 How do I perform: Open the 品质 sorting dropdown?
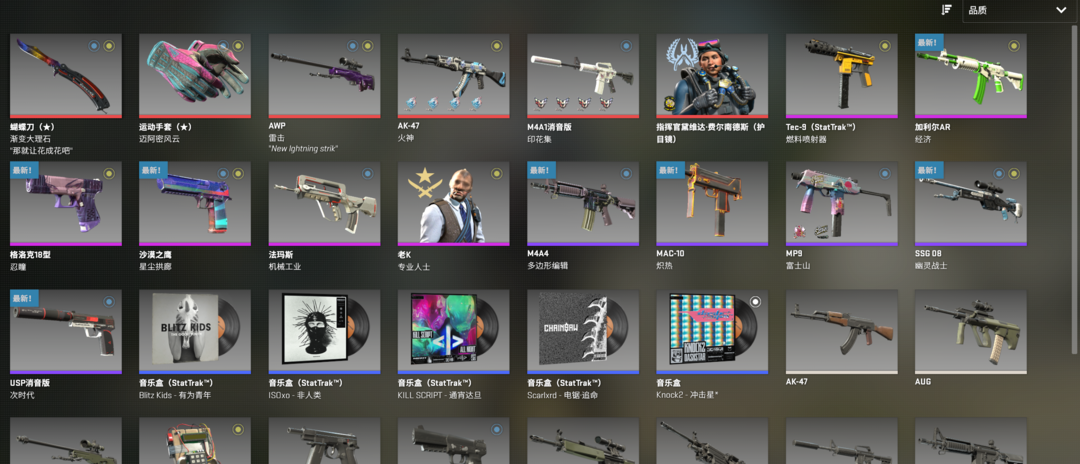(1018, 10)
